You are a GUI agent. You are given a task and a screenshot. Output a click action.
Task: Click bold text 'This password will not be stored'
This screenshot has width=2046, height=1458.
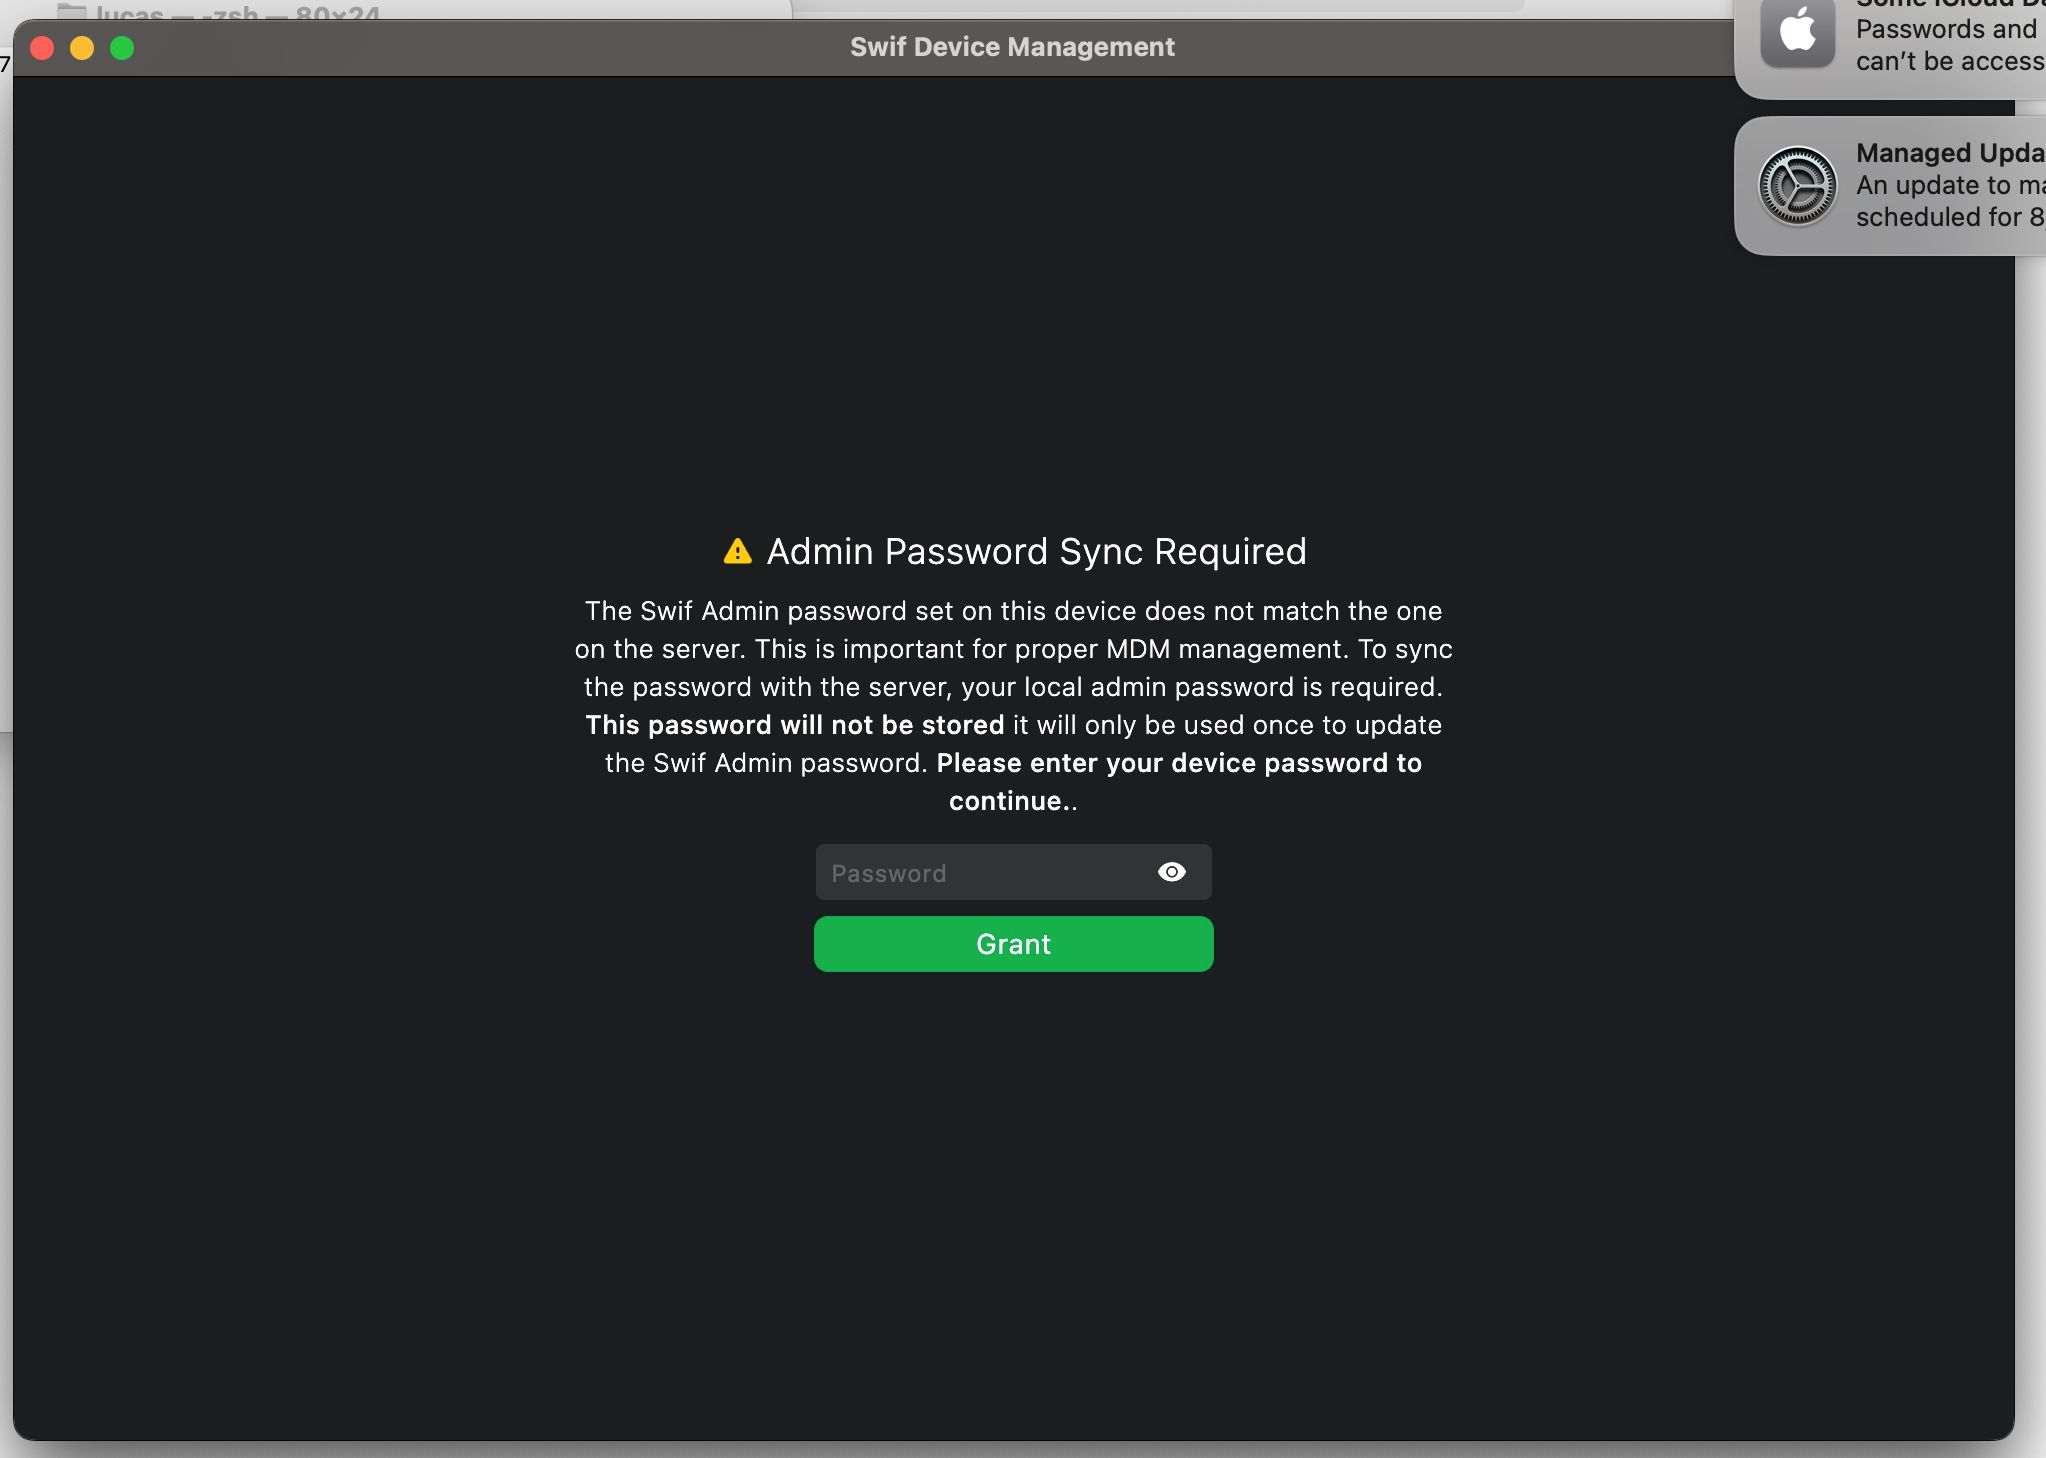[794, 725]
